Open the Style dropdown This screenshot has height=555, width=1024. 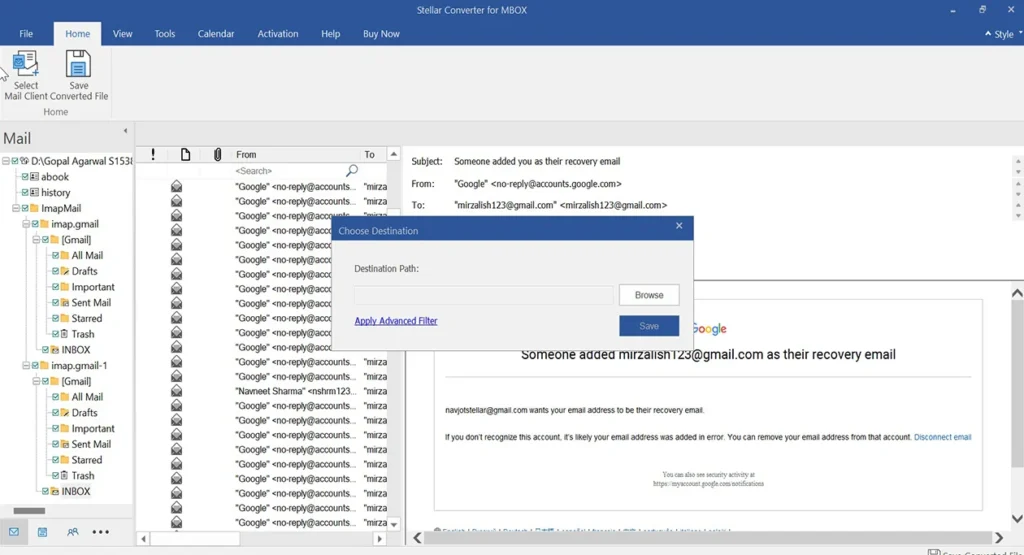click(1004, 34)
